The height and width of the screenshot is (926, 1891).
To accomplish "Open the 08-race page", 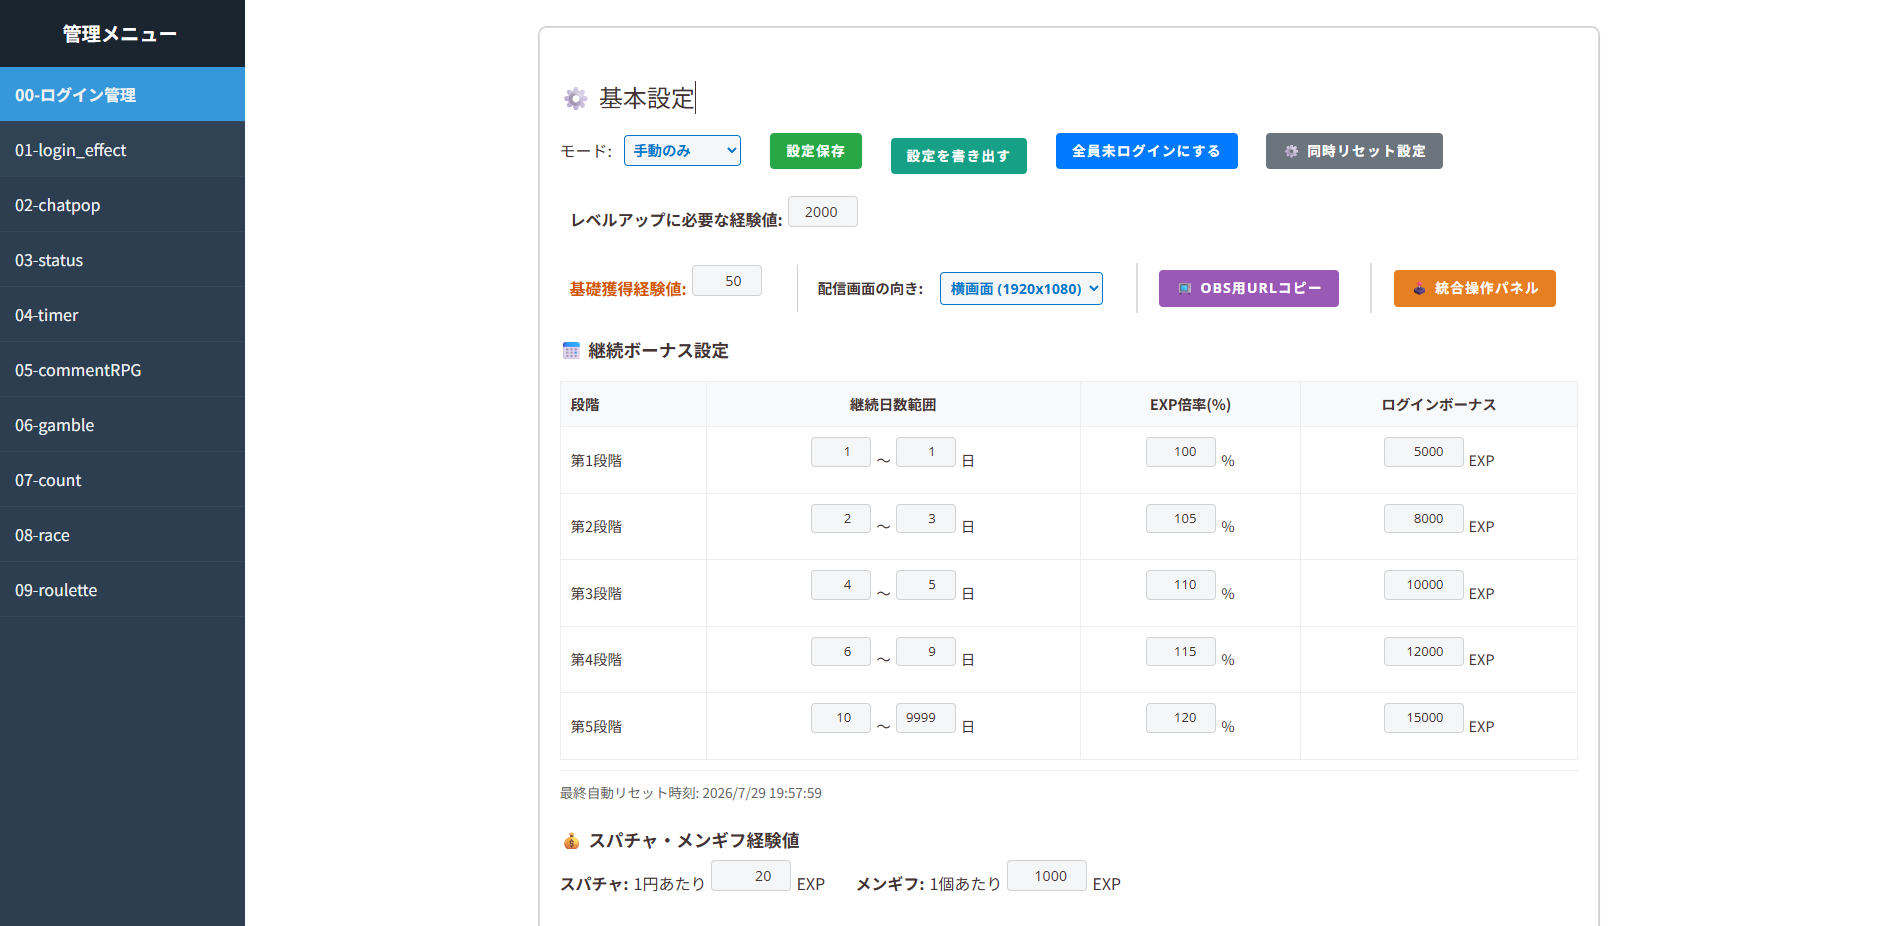I will 122,535.
